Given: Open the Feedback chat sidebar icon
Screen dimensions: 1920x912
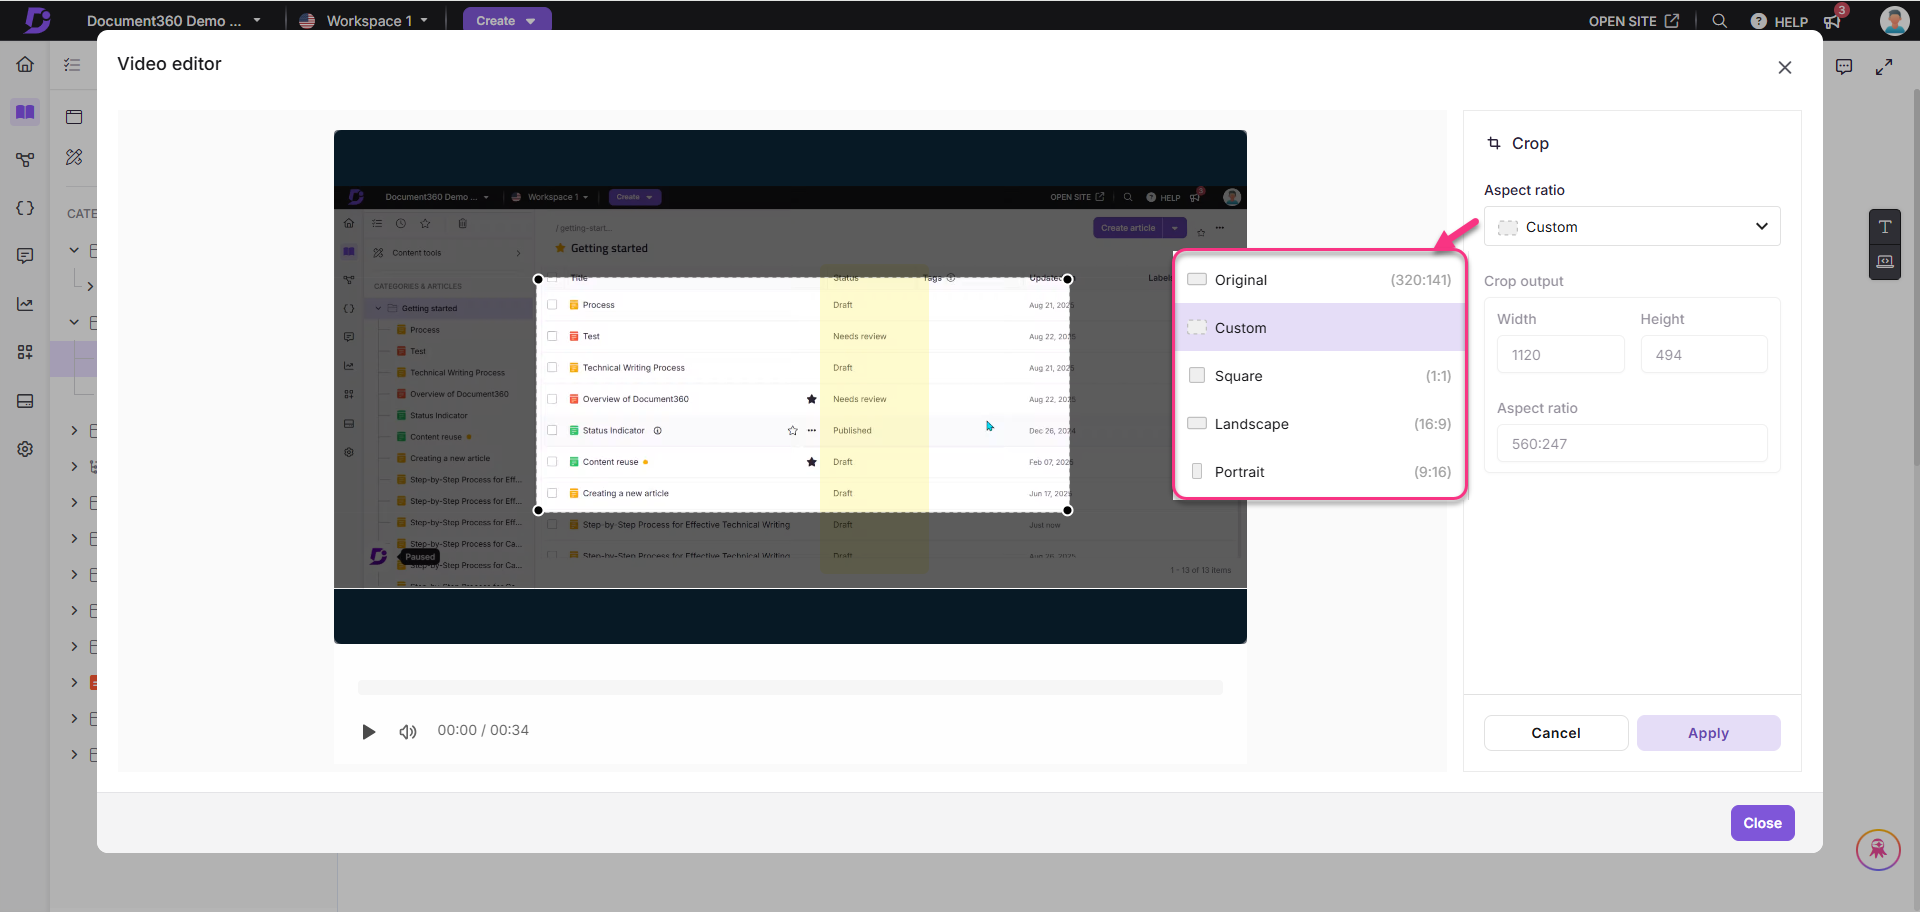Looking at the screenshot, I should pos(25,256).
